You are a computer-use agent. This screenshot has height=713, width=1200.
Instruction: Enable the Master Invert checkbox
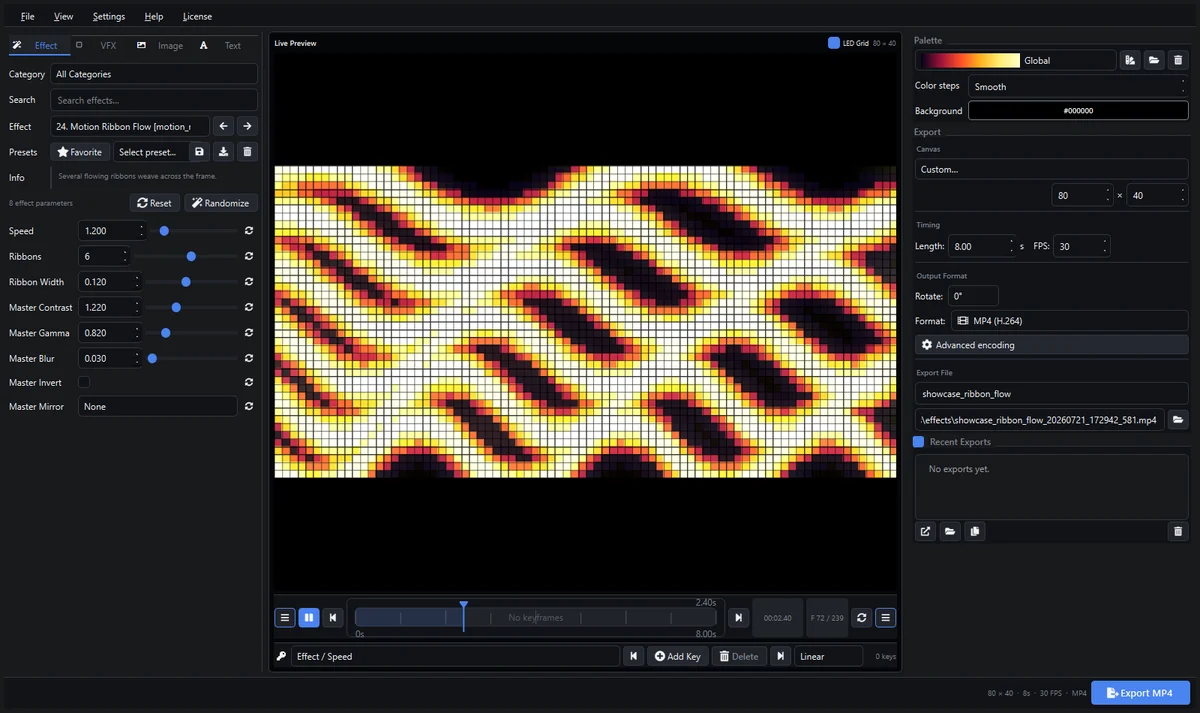pyautogui.click(x=84, y=382)
